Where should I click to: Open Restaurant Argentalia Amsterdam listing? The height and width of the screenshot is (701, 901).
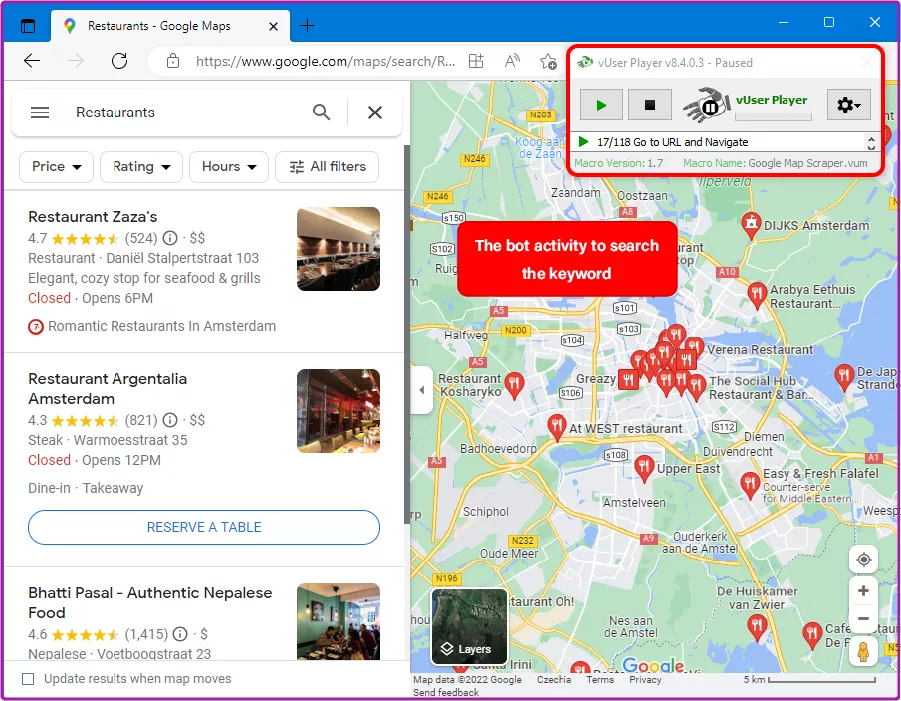point(107,389)
